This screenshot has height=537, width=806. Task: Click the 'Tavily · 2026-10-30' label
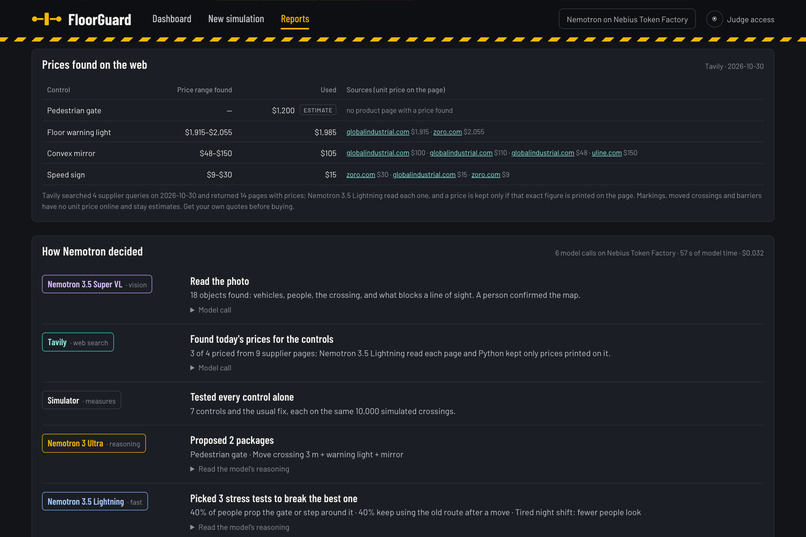(x=734, y=66)
